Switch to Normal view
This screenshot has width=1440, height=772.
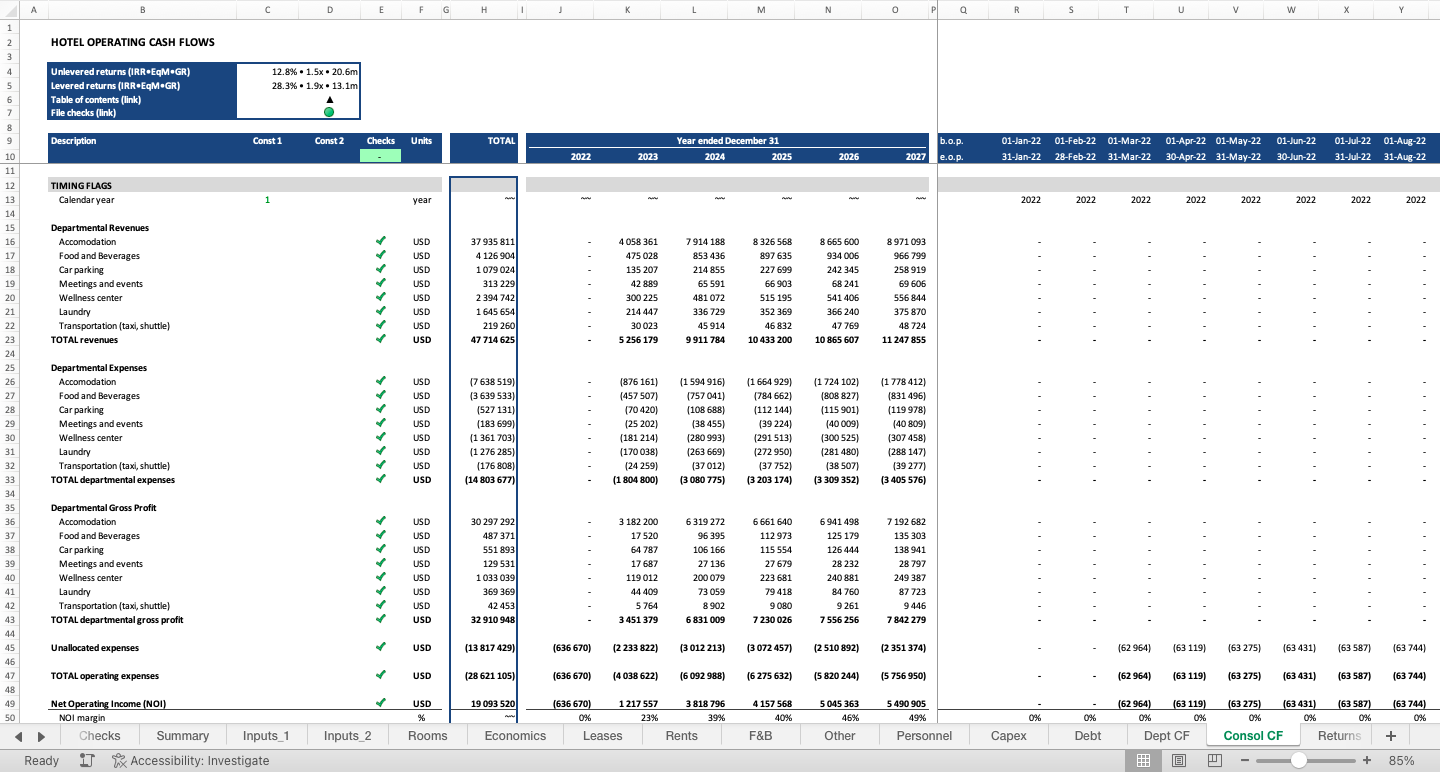pos(1143,760)
